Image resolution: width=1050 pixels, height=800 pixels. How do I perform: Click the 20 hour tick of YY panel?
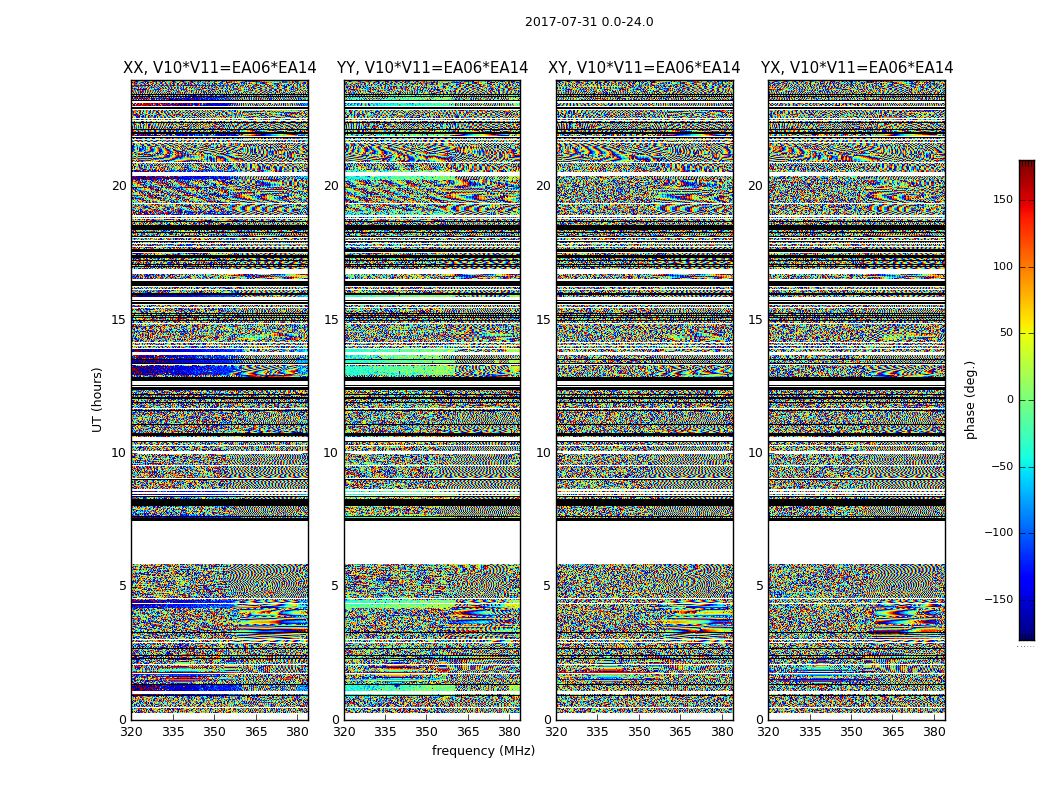tap(331, 186)
